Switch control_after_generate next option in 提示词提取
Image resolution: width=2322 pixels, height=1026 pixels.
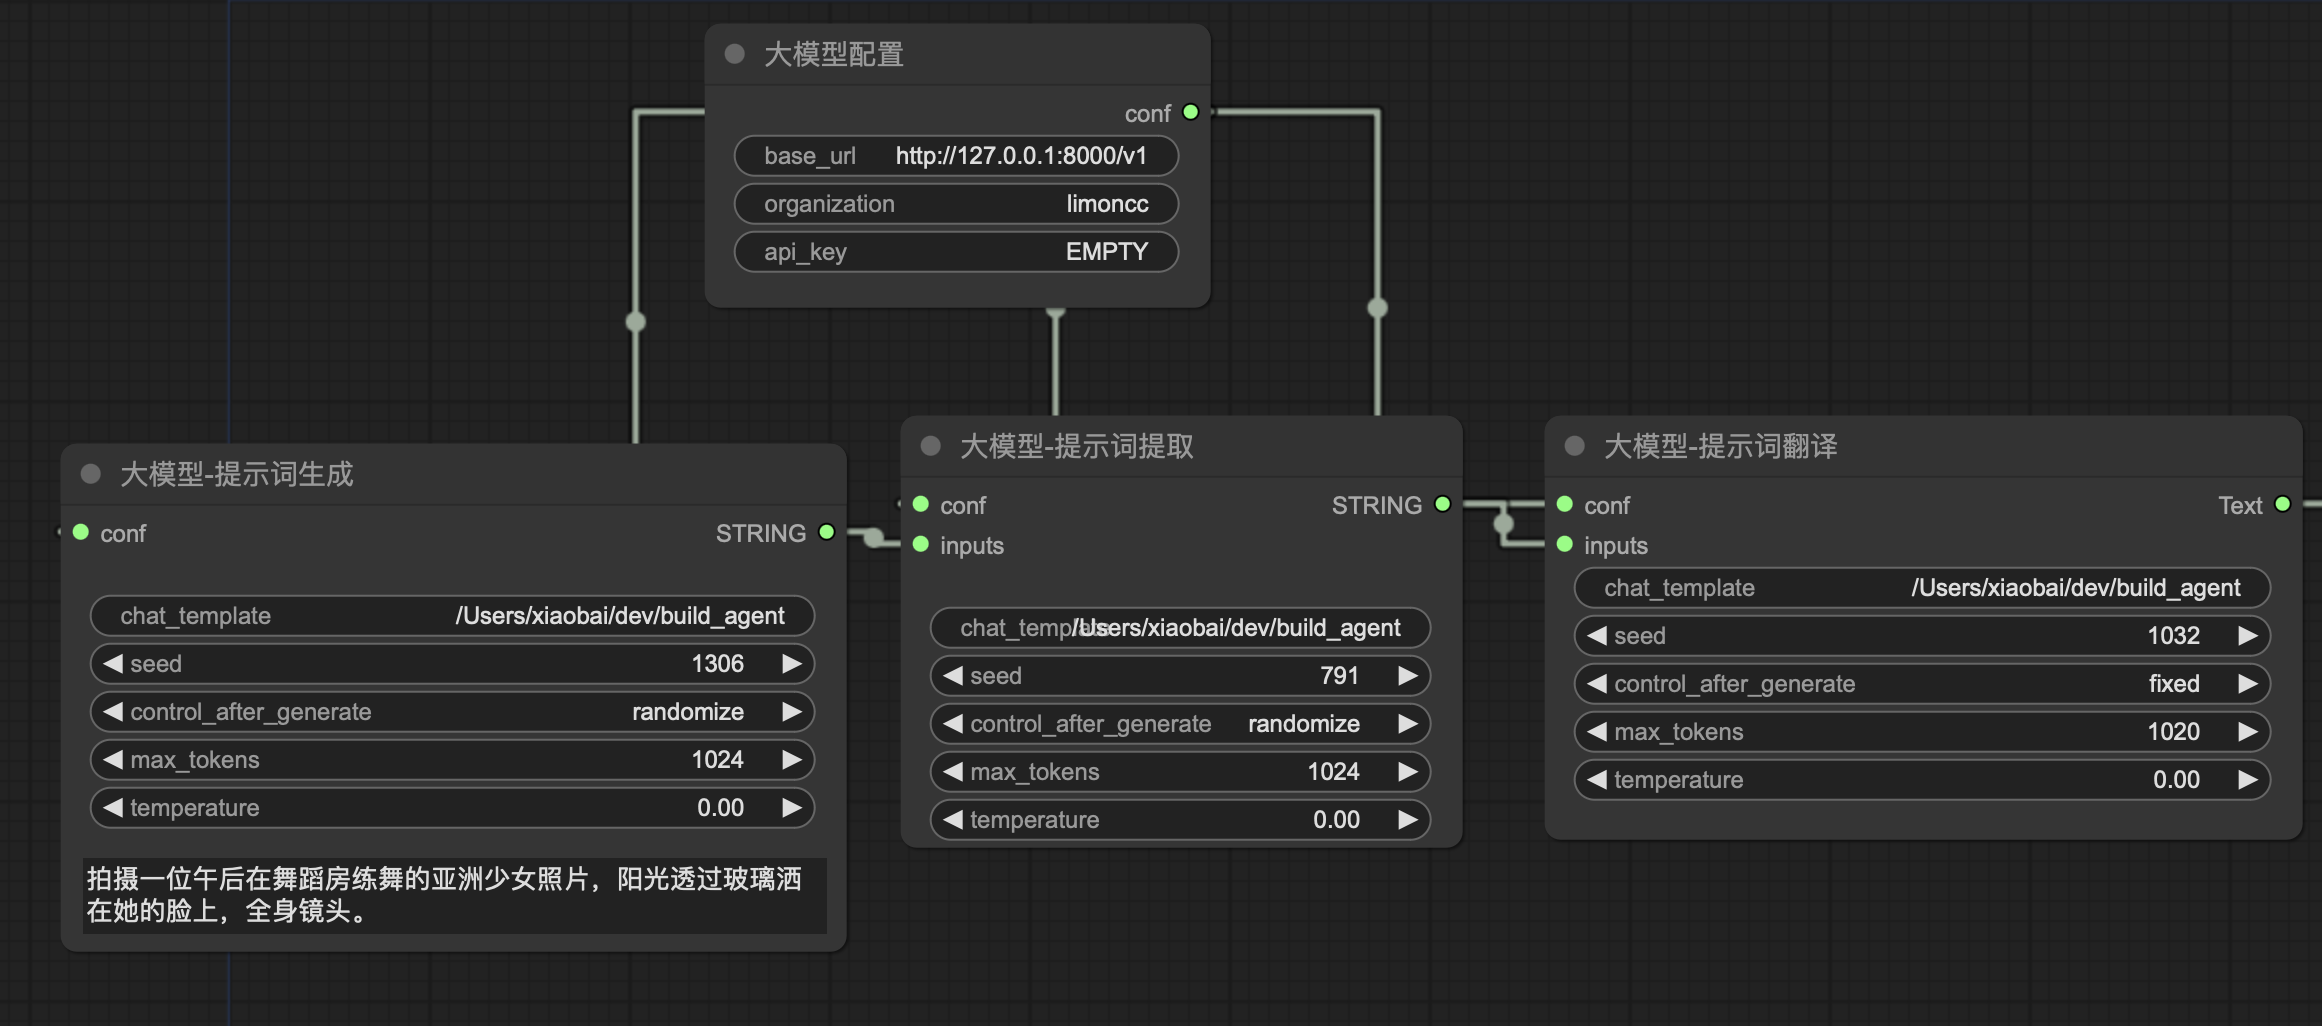click(1407, 724)
